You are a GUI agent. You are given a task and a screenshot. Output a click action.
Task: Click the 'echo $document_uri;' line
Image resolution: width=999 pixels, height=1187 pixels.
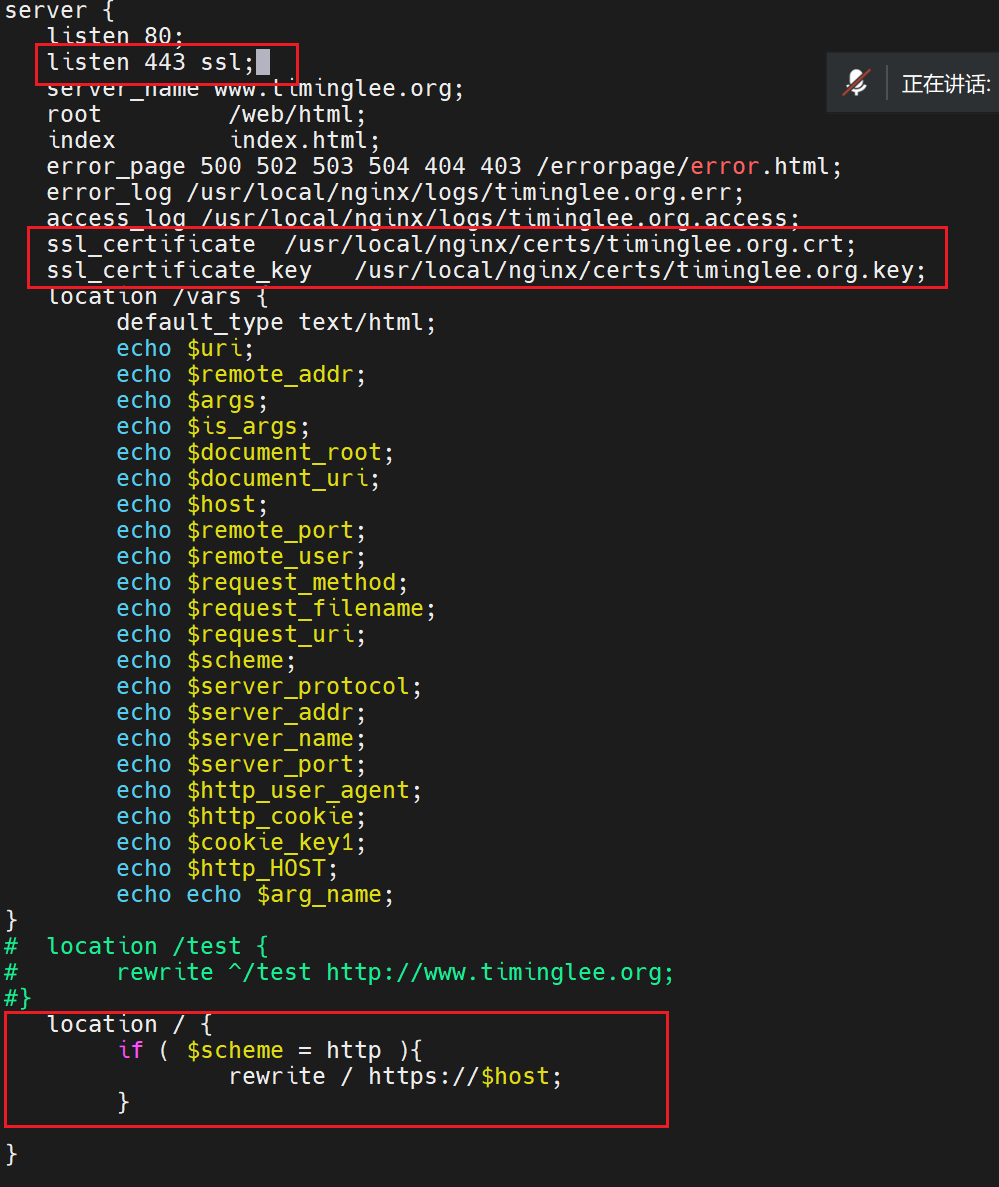[247, 478]
